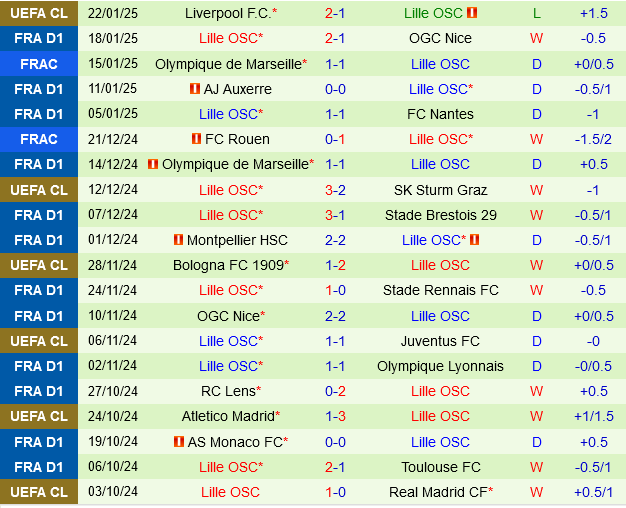626x508 pixels.
Task: Open Liverpool F.C. team page
Action: [228, 13]
